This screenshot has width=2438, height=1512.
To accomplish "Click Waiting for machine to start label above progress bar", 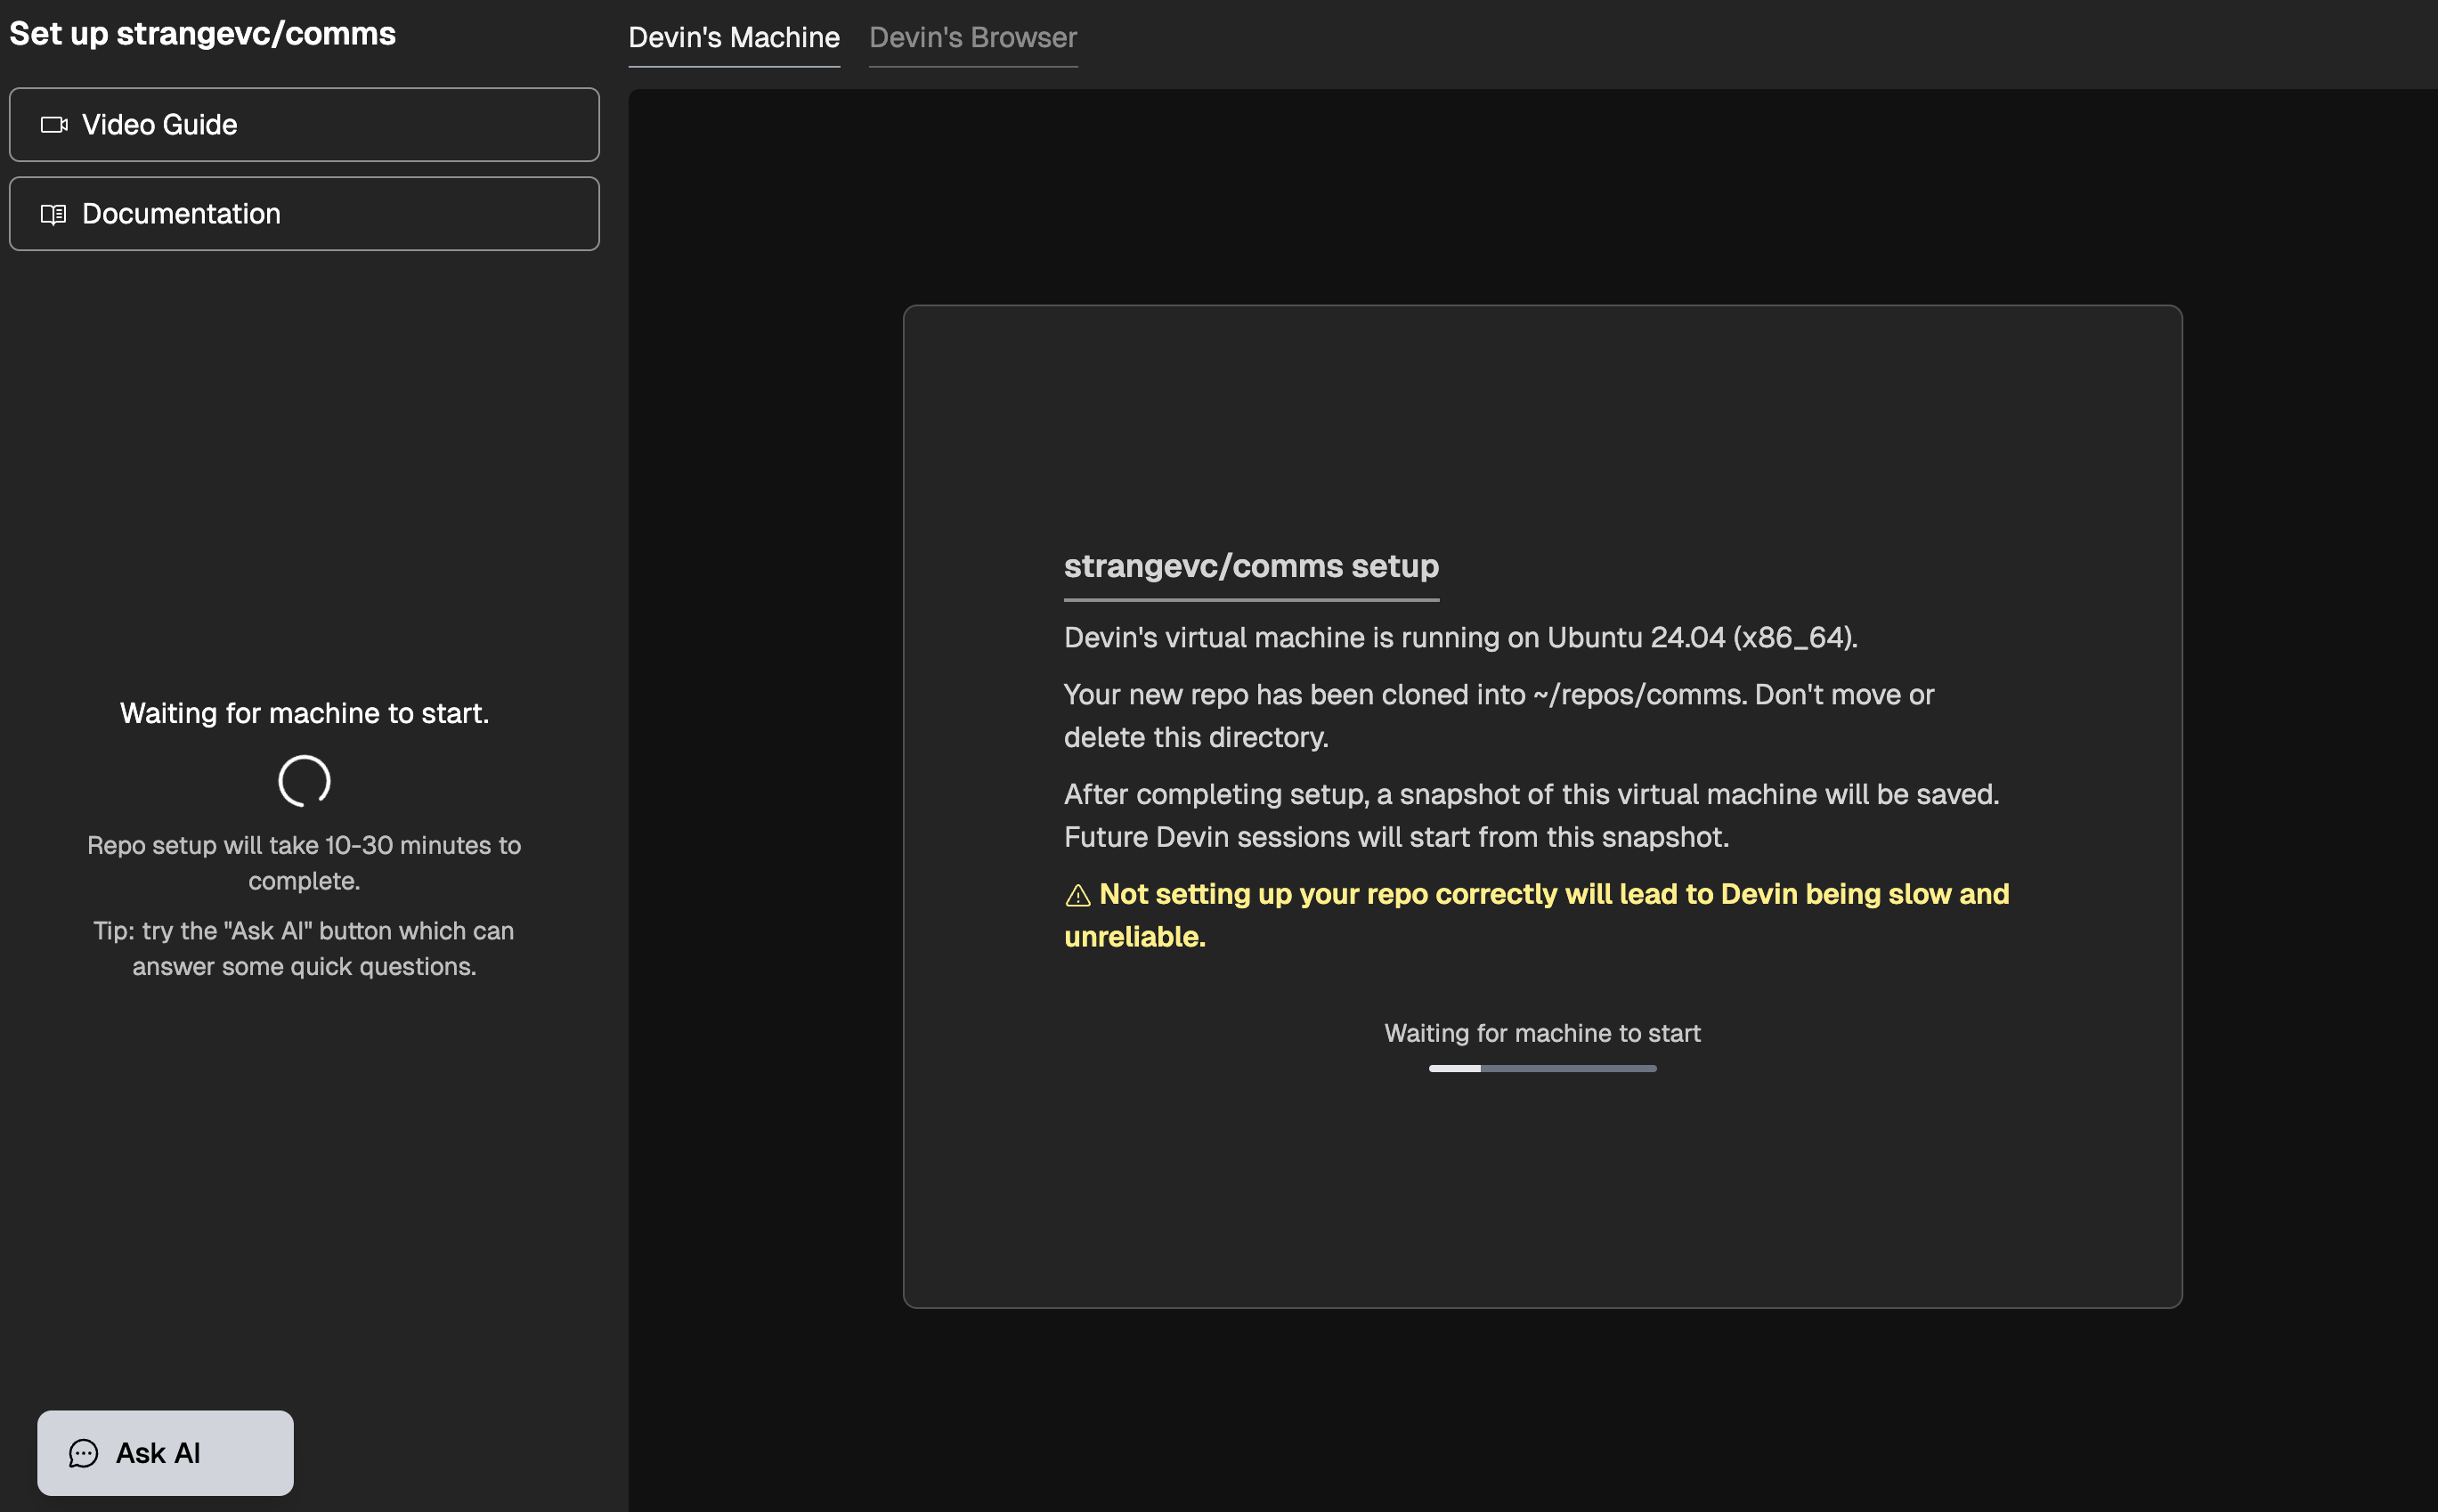I will click(1541, 1033).
